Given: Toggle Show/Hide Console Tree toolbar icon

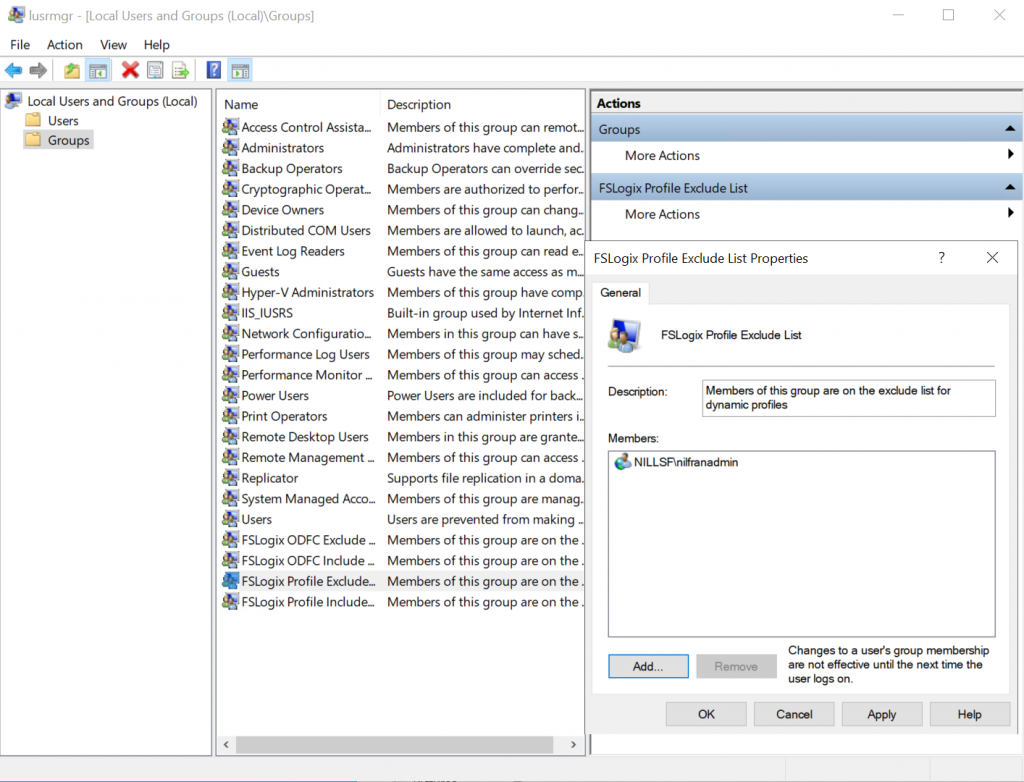Looking at the screenshot, I should tap(98, 71).
